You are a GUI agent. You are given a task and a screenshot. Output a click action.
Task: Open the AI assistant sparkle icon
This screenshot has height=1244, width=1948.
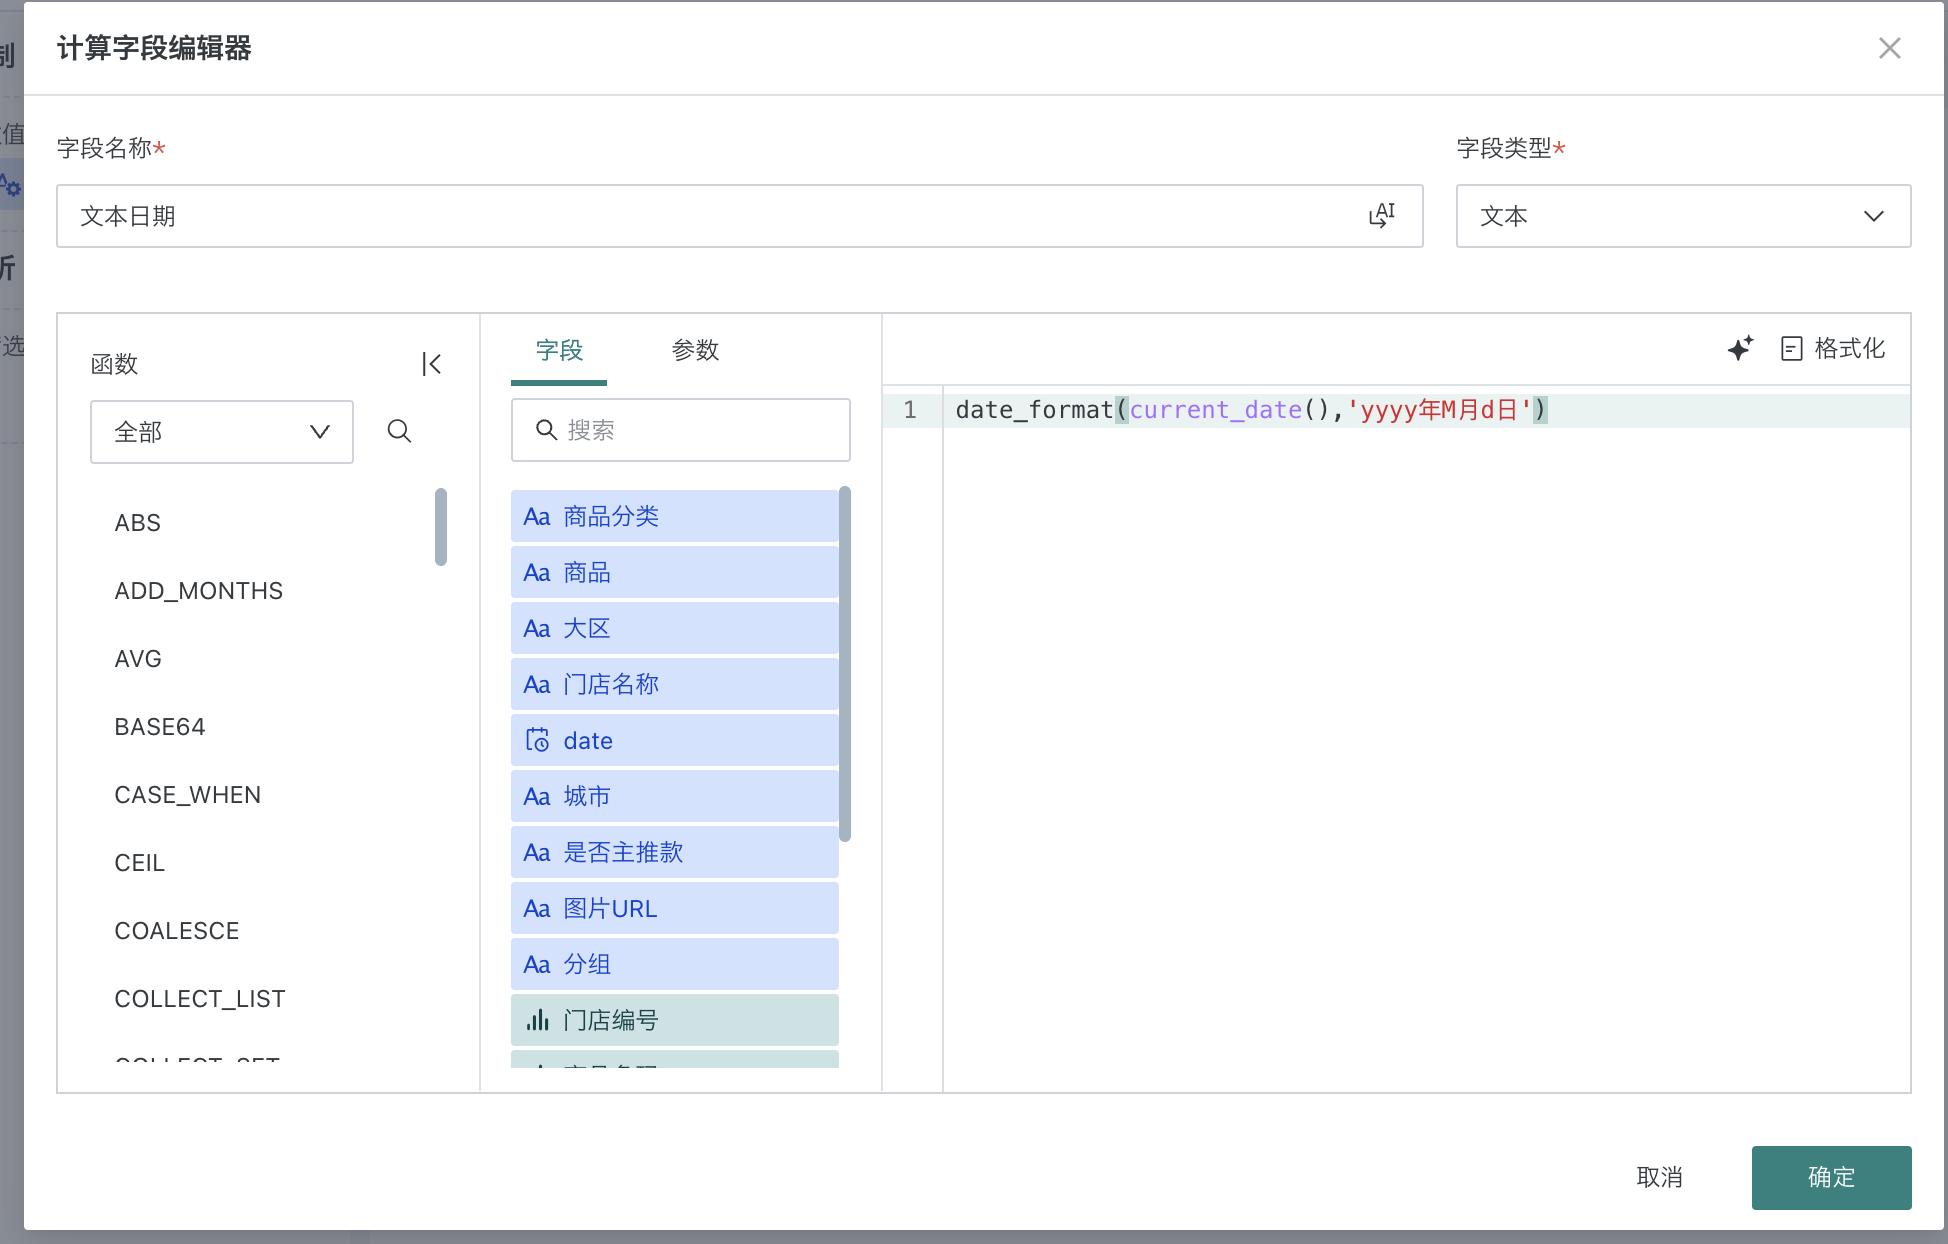click(x=1740, y=349)
